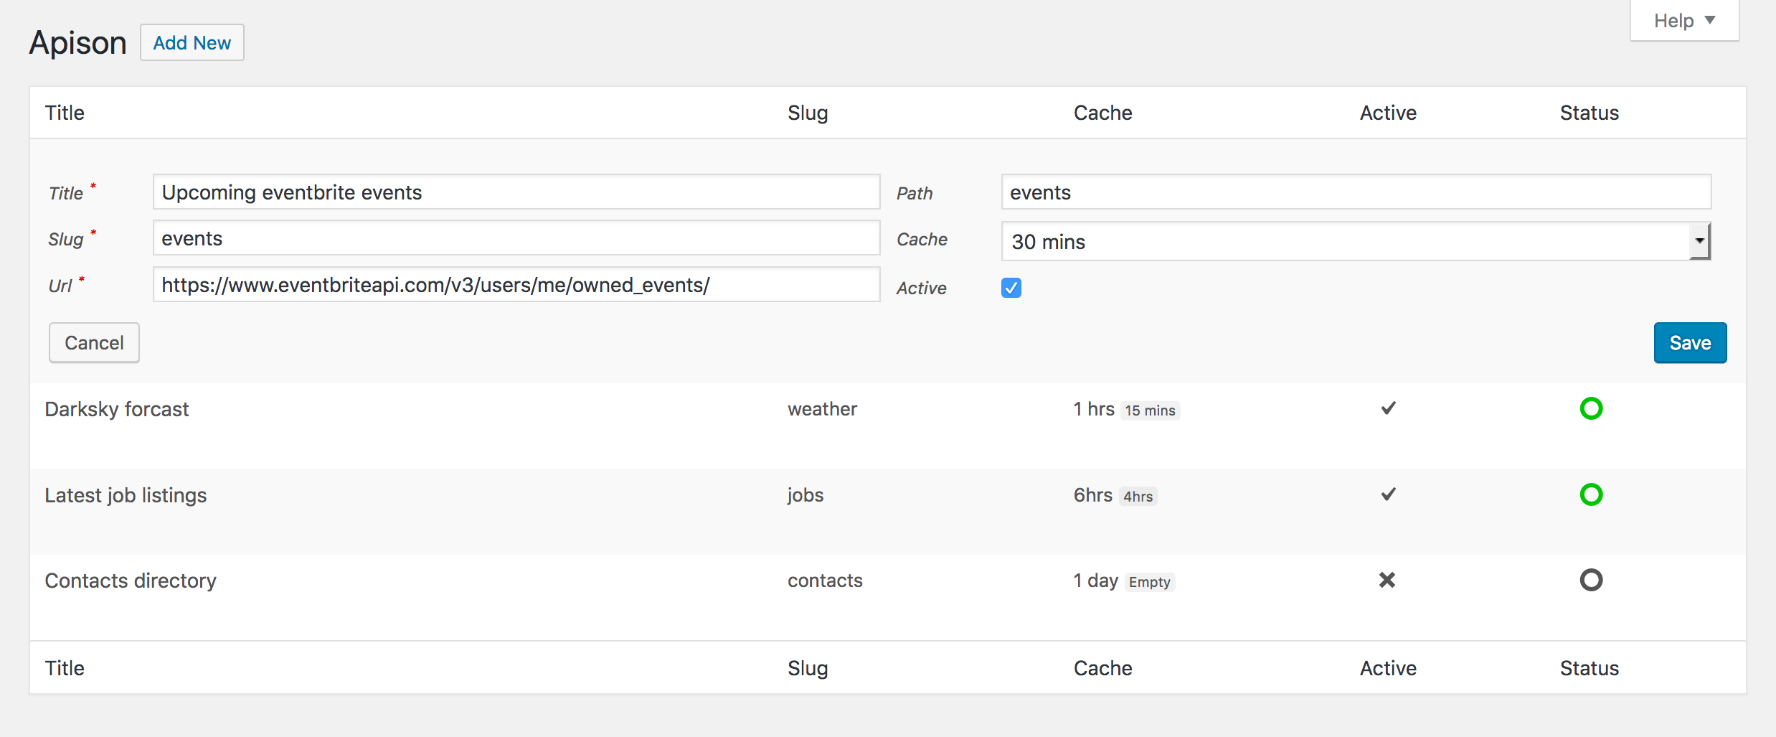
Task: Click grey status circle for Contacts directory
Action: [x=1590, y=580]
